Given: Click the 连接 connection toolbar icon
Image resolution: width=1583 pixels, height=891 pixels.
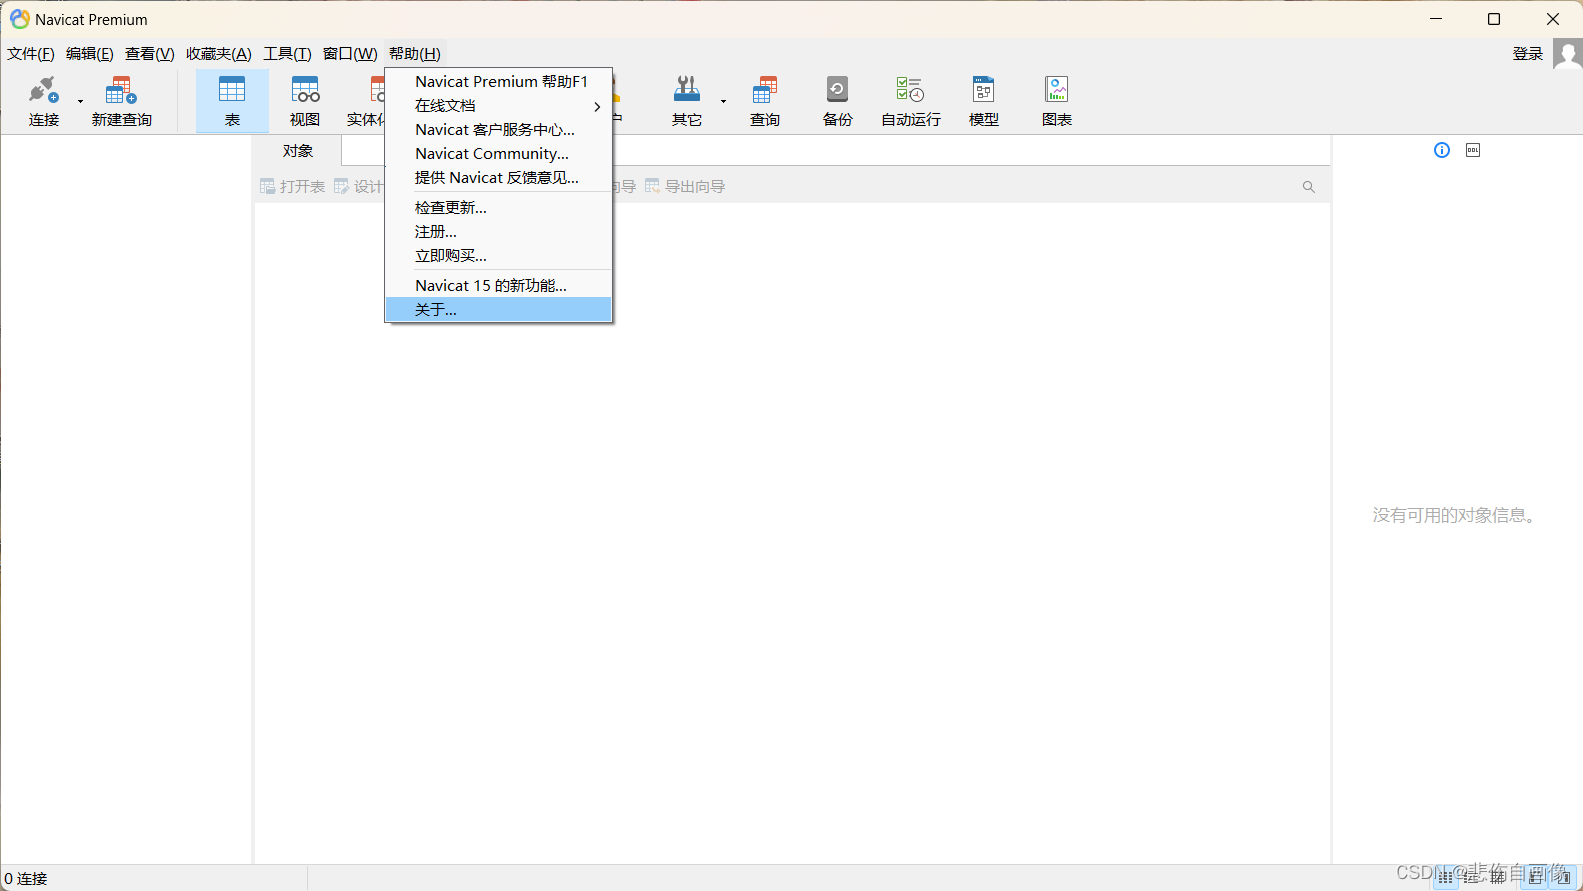Looking at the screenshot, I should [43, 101].
